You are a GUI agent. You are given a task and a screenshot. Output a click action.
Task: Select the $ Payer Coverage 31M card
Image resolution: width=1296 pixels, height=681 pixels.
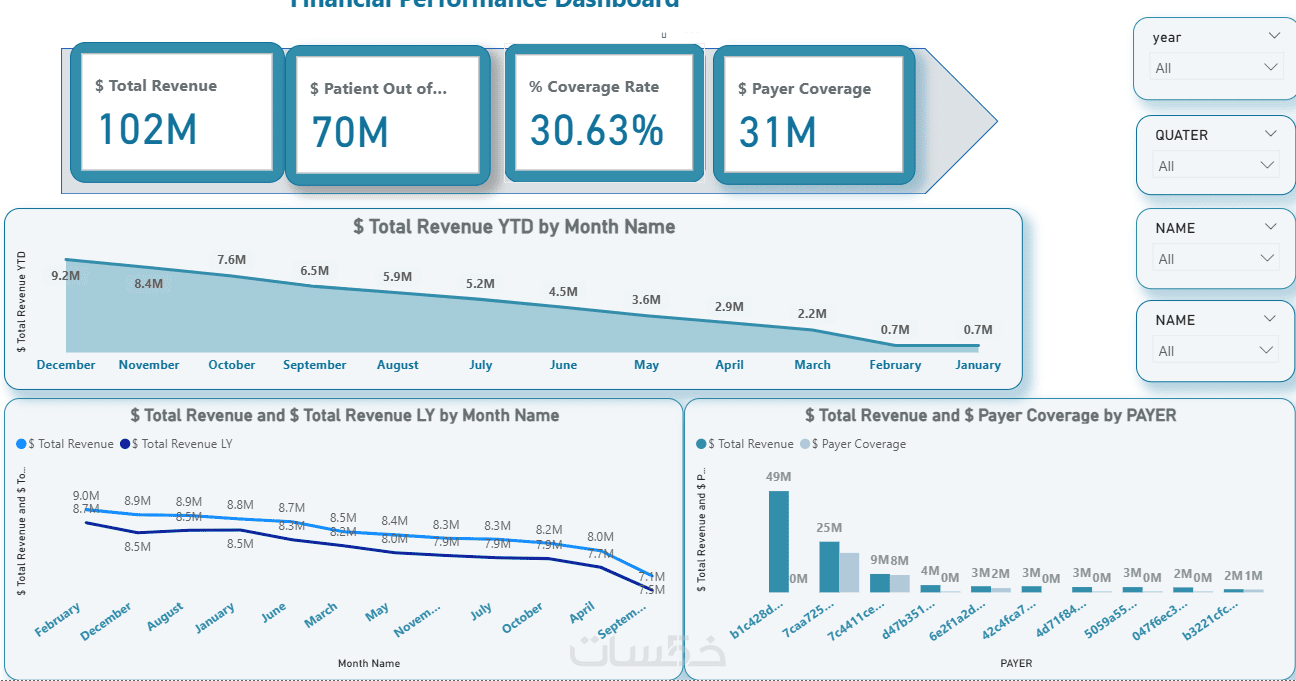(813, 114)
